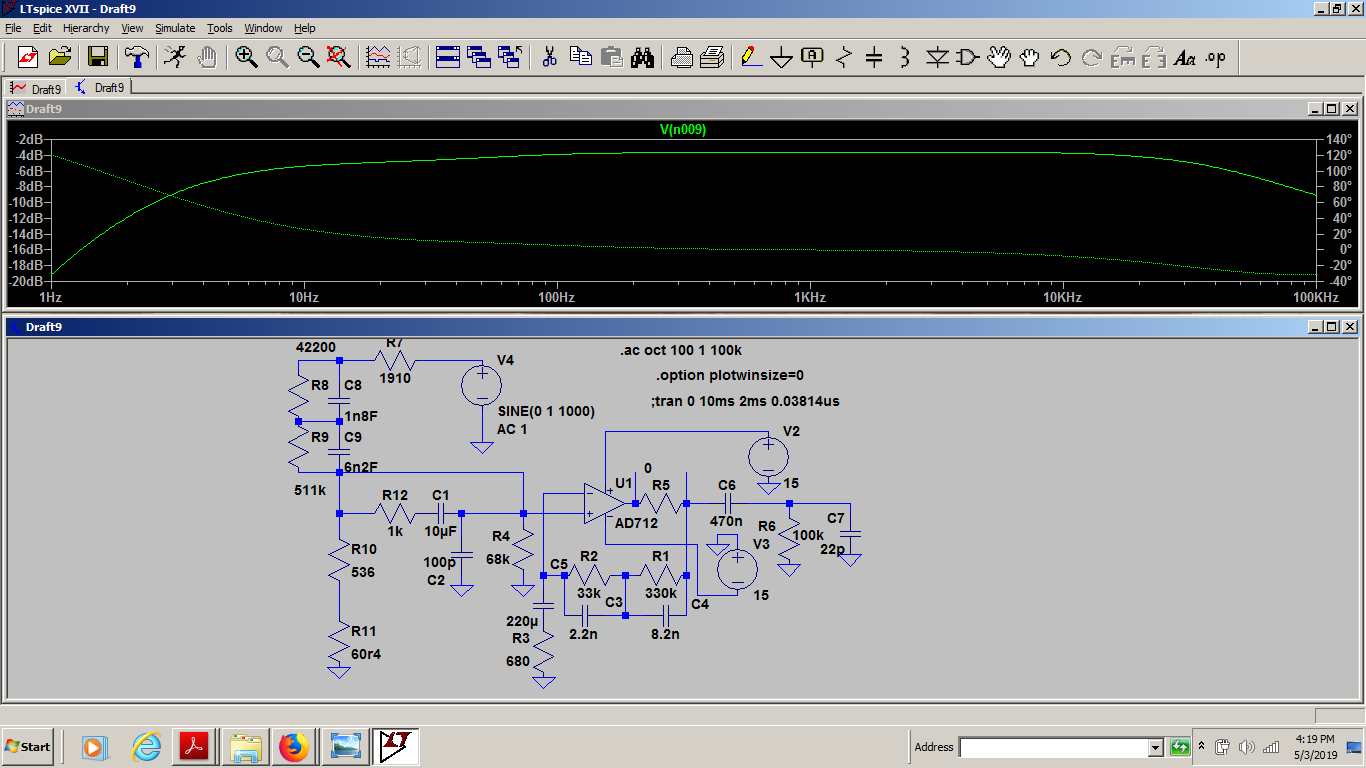
Task: Place a net label
Action: click(813, 57)
